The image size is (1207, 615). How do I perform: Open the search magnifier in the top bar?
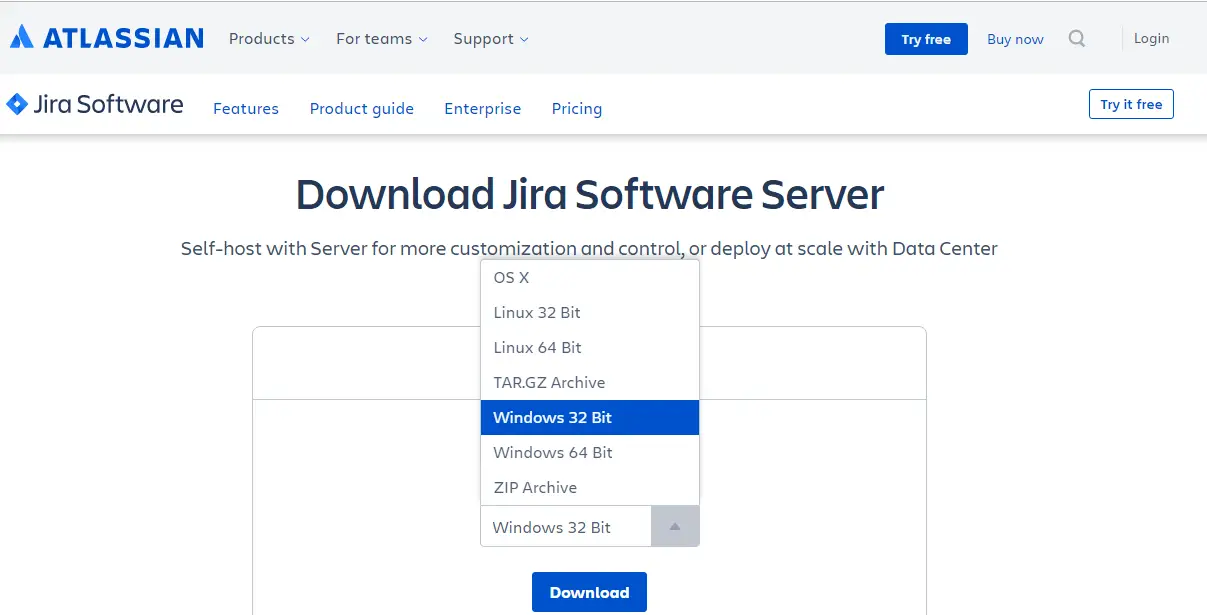tap(1077, 38)
